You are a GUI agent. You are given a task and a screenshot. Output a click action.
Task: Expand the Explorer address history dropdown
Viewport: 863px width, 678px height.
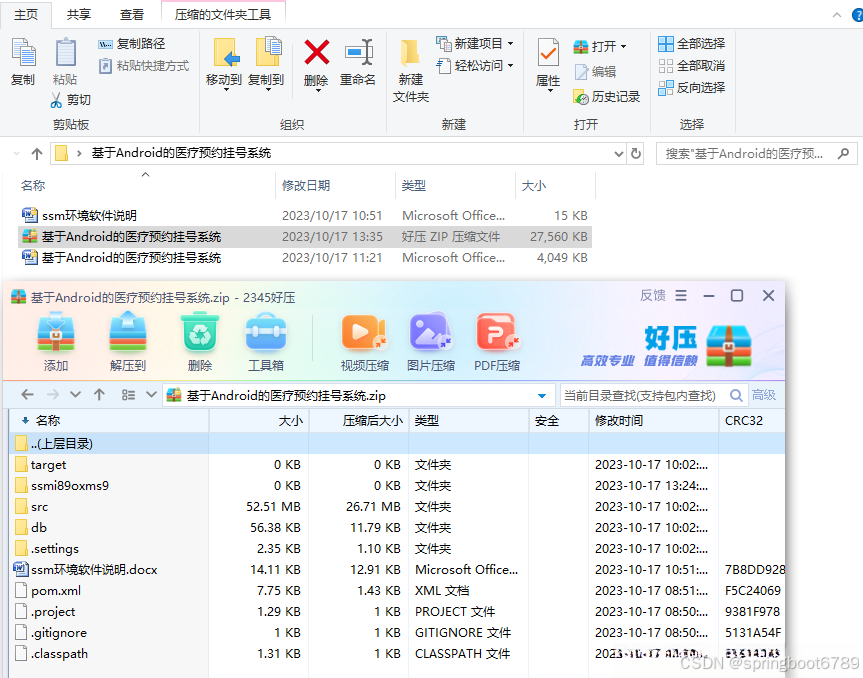click(619, 154)
